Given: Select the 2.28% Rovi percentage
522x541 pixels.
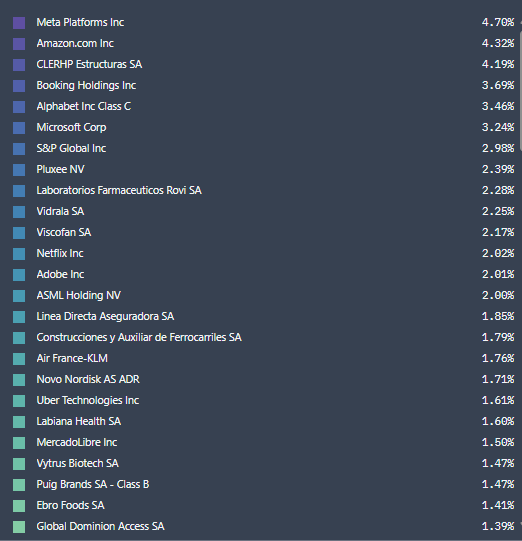Looking at the screenshot, I should [498, 190].
